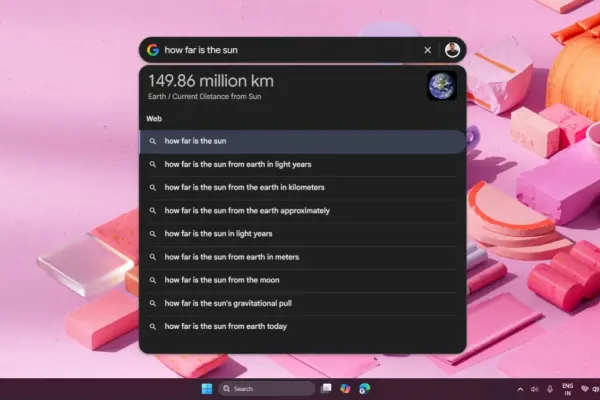
Task: Select 'how far is the sun from the moon'
Action: (302, 280)
